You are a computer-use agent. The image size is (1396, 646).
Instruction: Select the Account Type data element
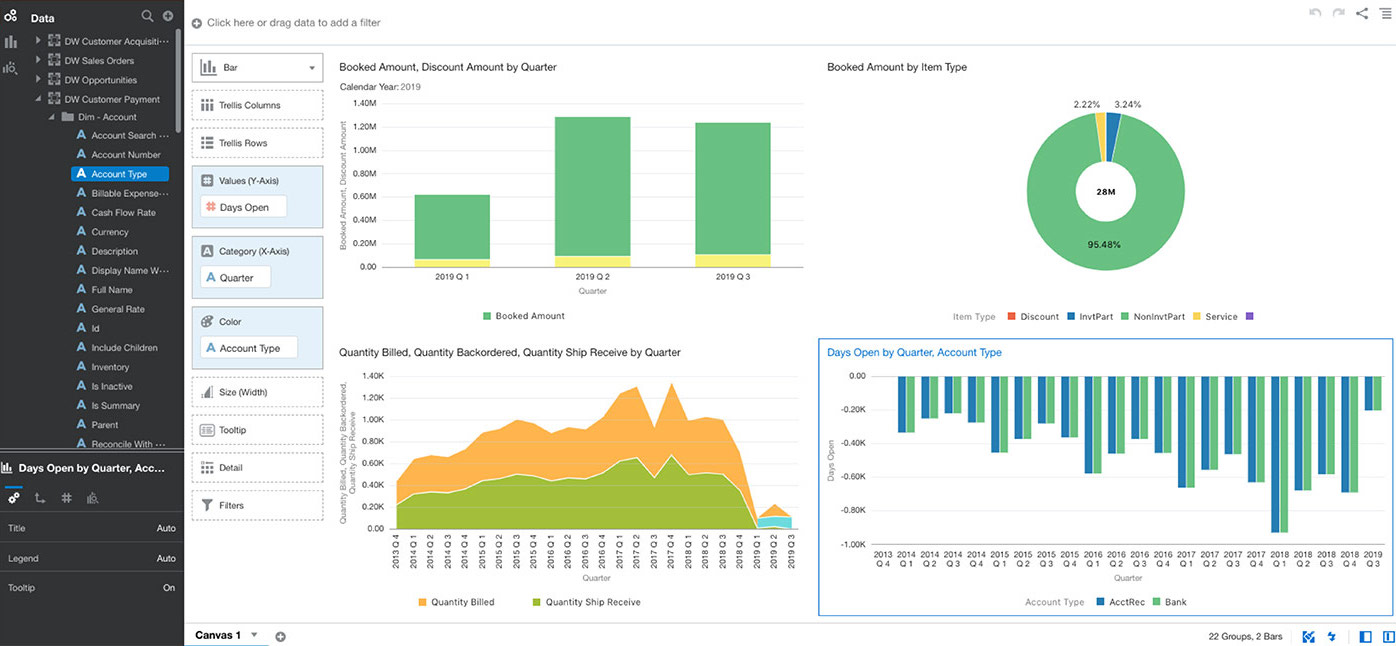point(120,174)
